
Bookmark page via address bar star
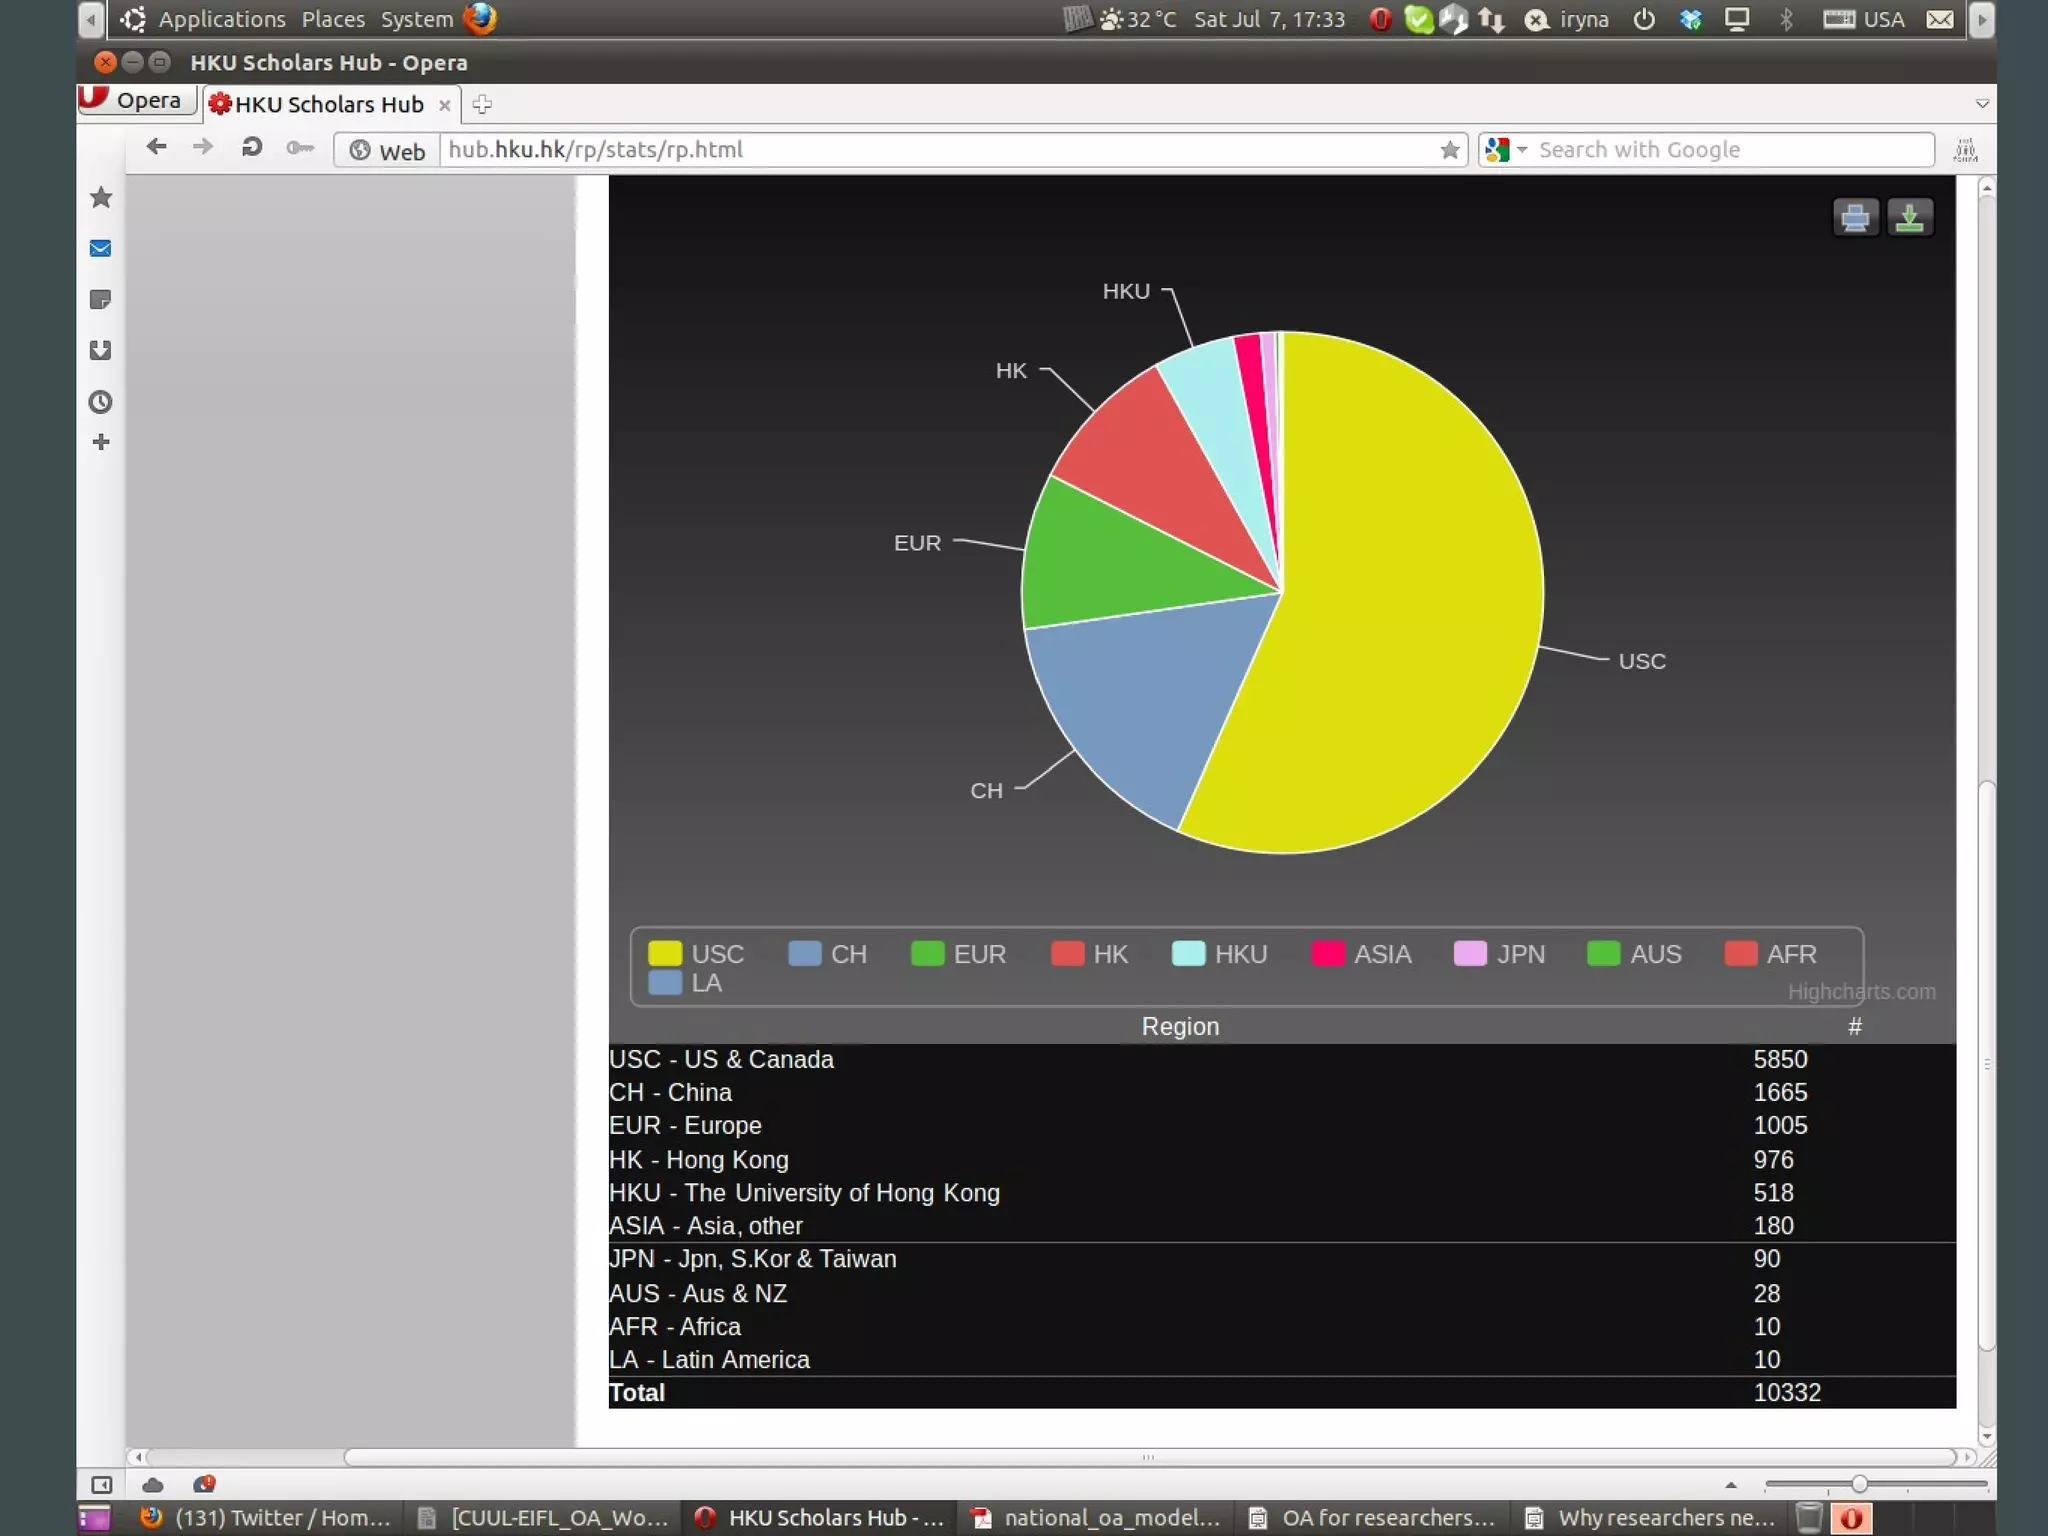click(1449, 150)
